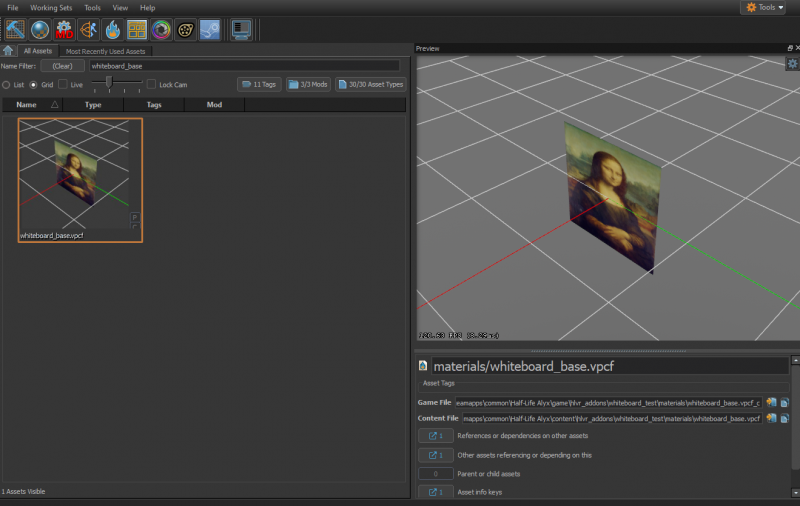Screen dimensions: 800x506
Task: Go to the asset browser home icon
Action: point(8,50)
